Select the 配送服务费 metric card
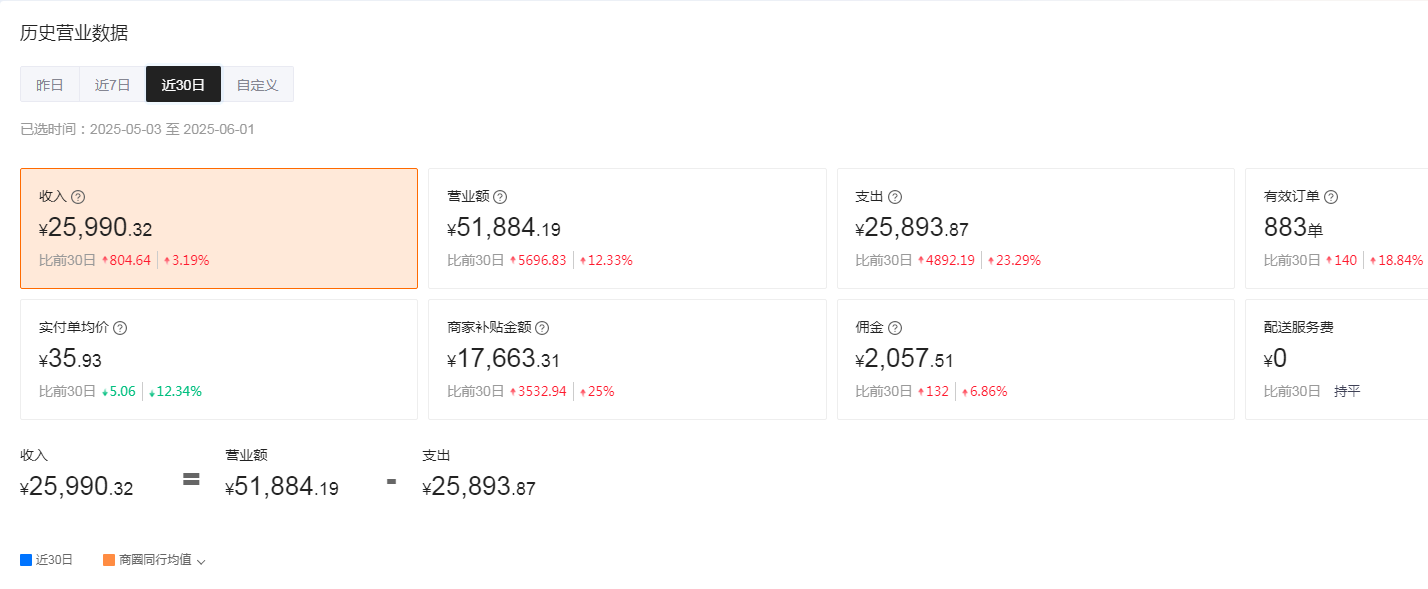The height and width of the screenshot is (589, 1428). [x=1336, y=359]
